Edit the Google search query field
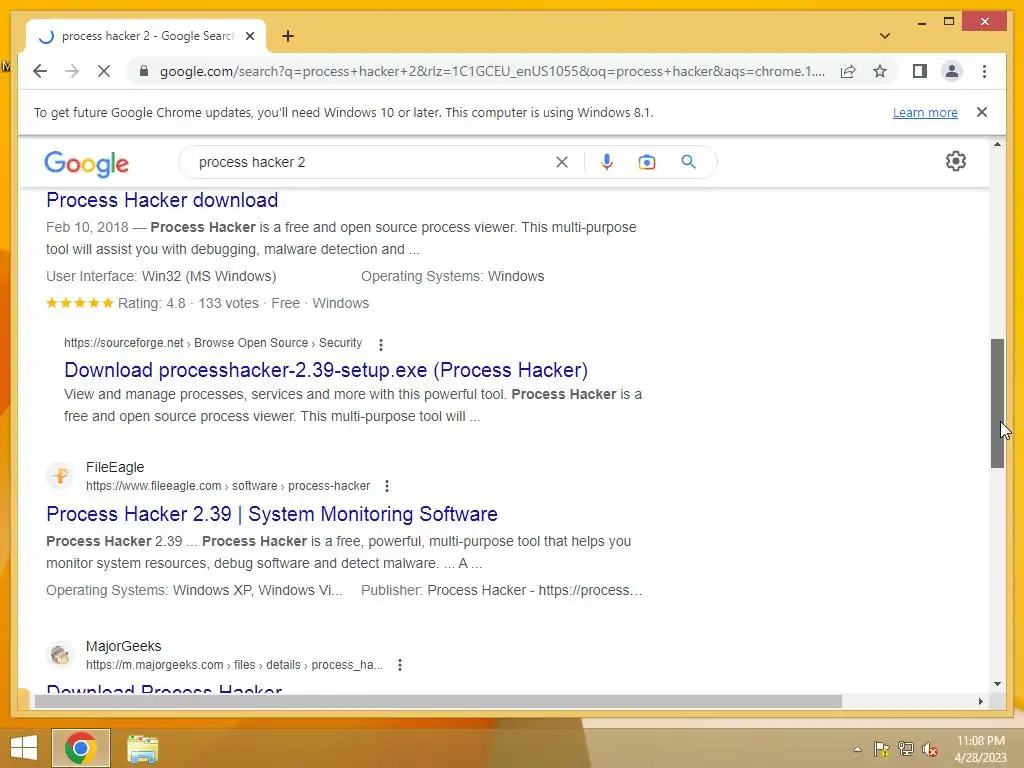This screenshot has height=768, width=1024. pyautogui.click(x=370, y=162)
